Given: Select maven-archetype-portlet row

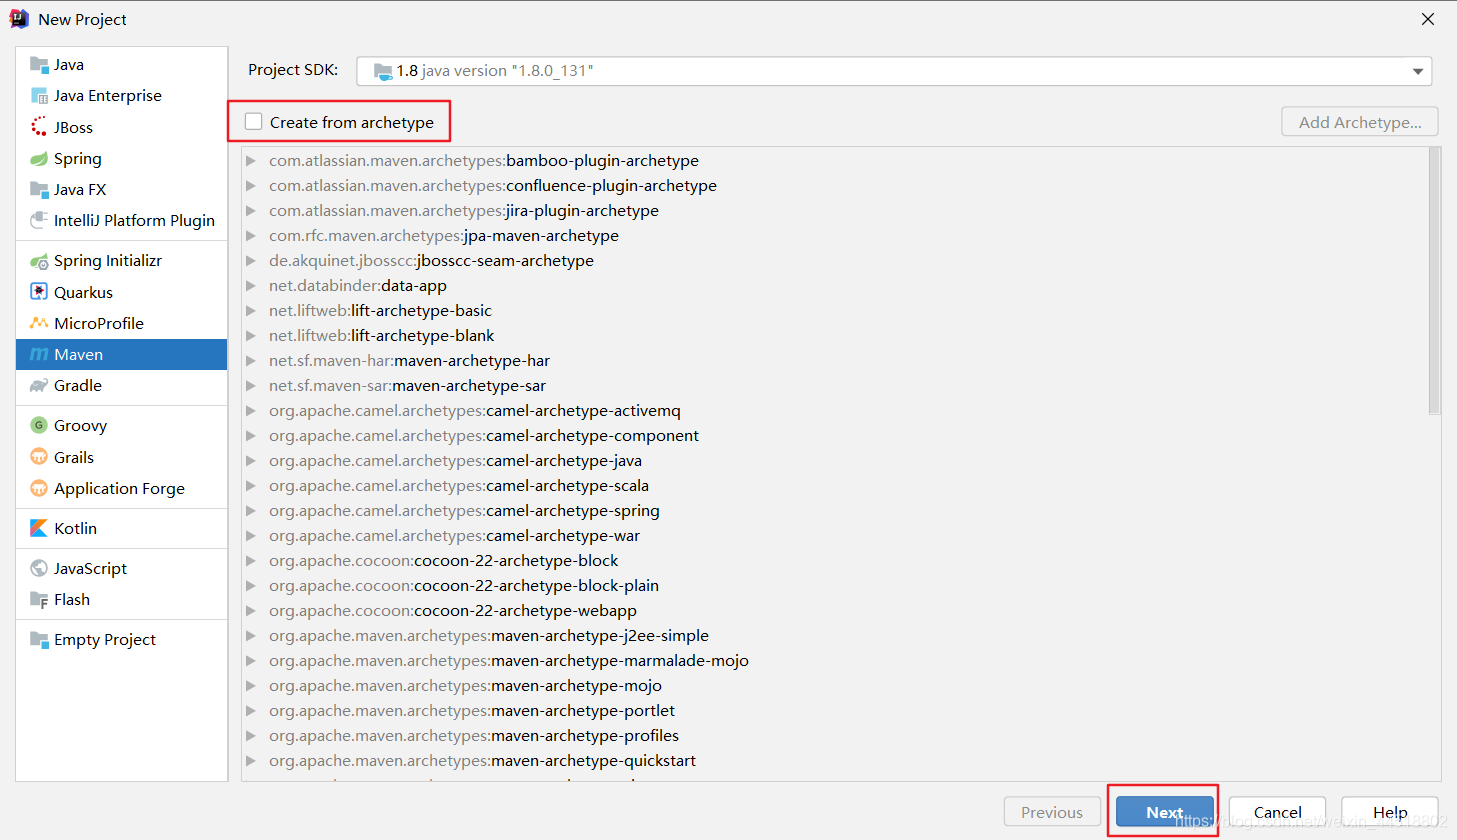Looking at the screenshot, I should [836, 711].
